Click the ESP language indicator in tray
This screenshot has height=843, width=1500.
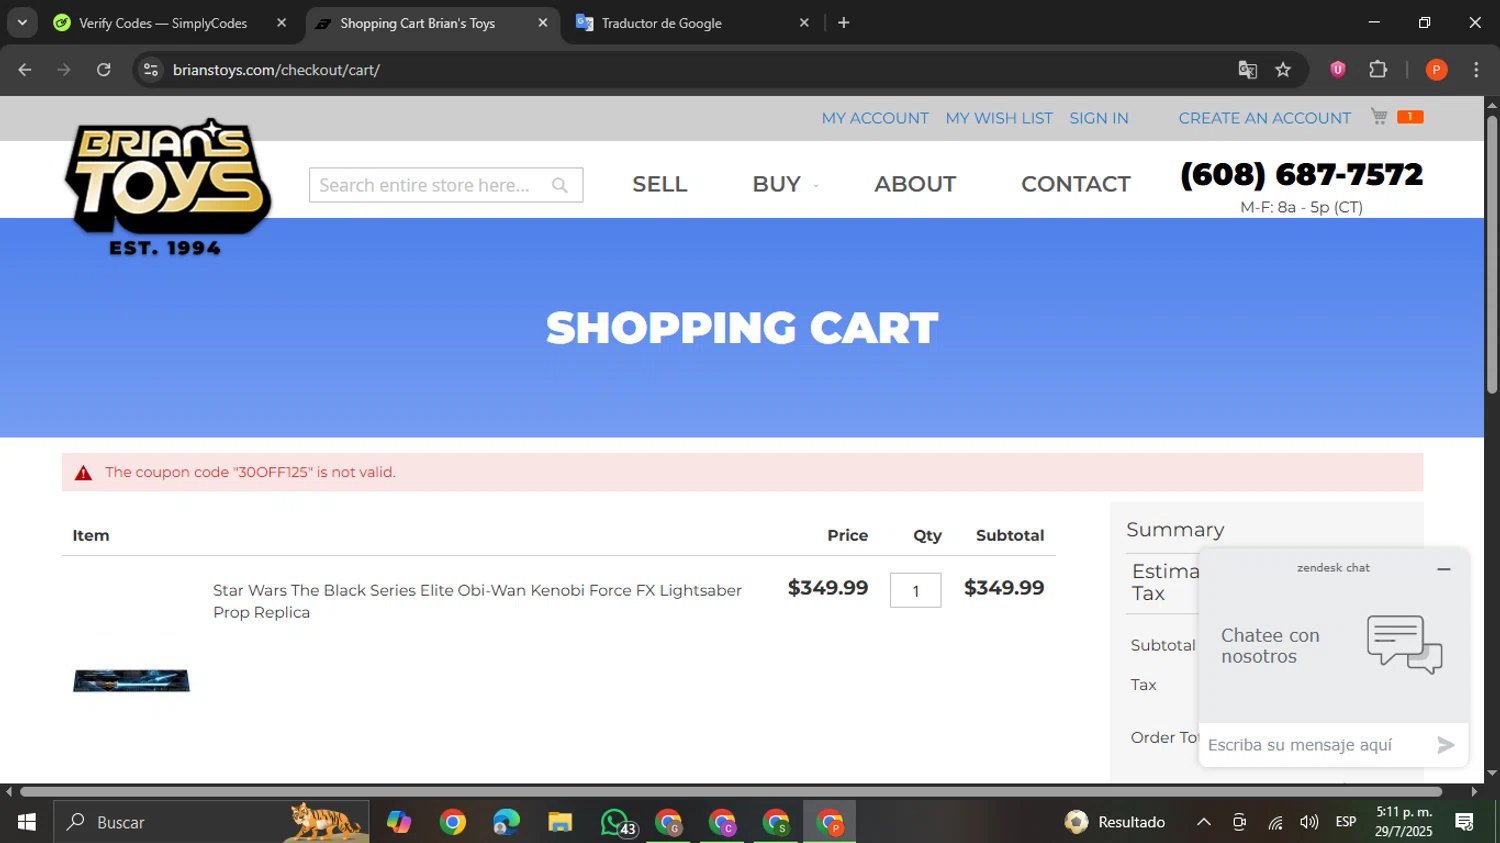coord(1346,822)
